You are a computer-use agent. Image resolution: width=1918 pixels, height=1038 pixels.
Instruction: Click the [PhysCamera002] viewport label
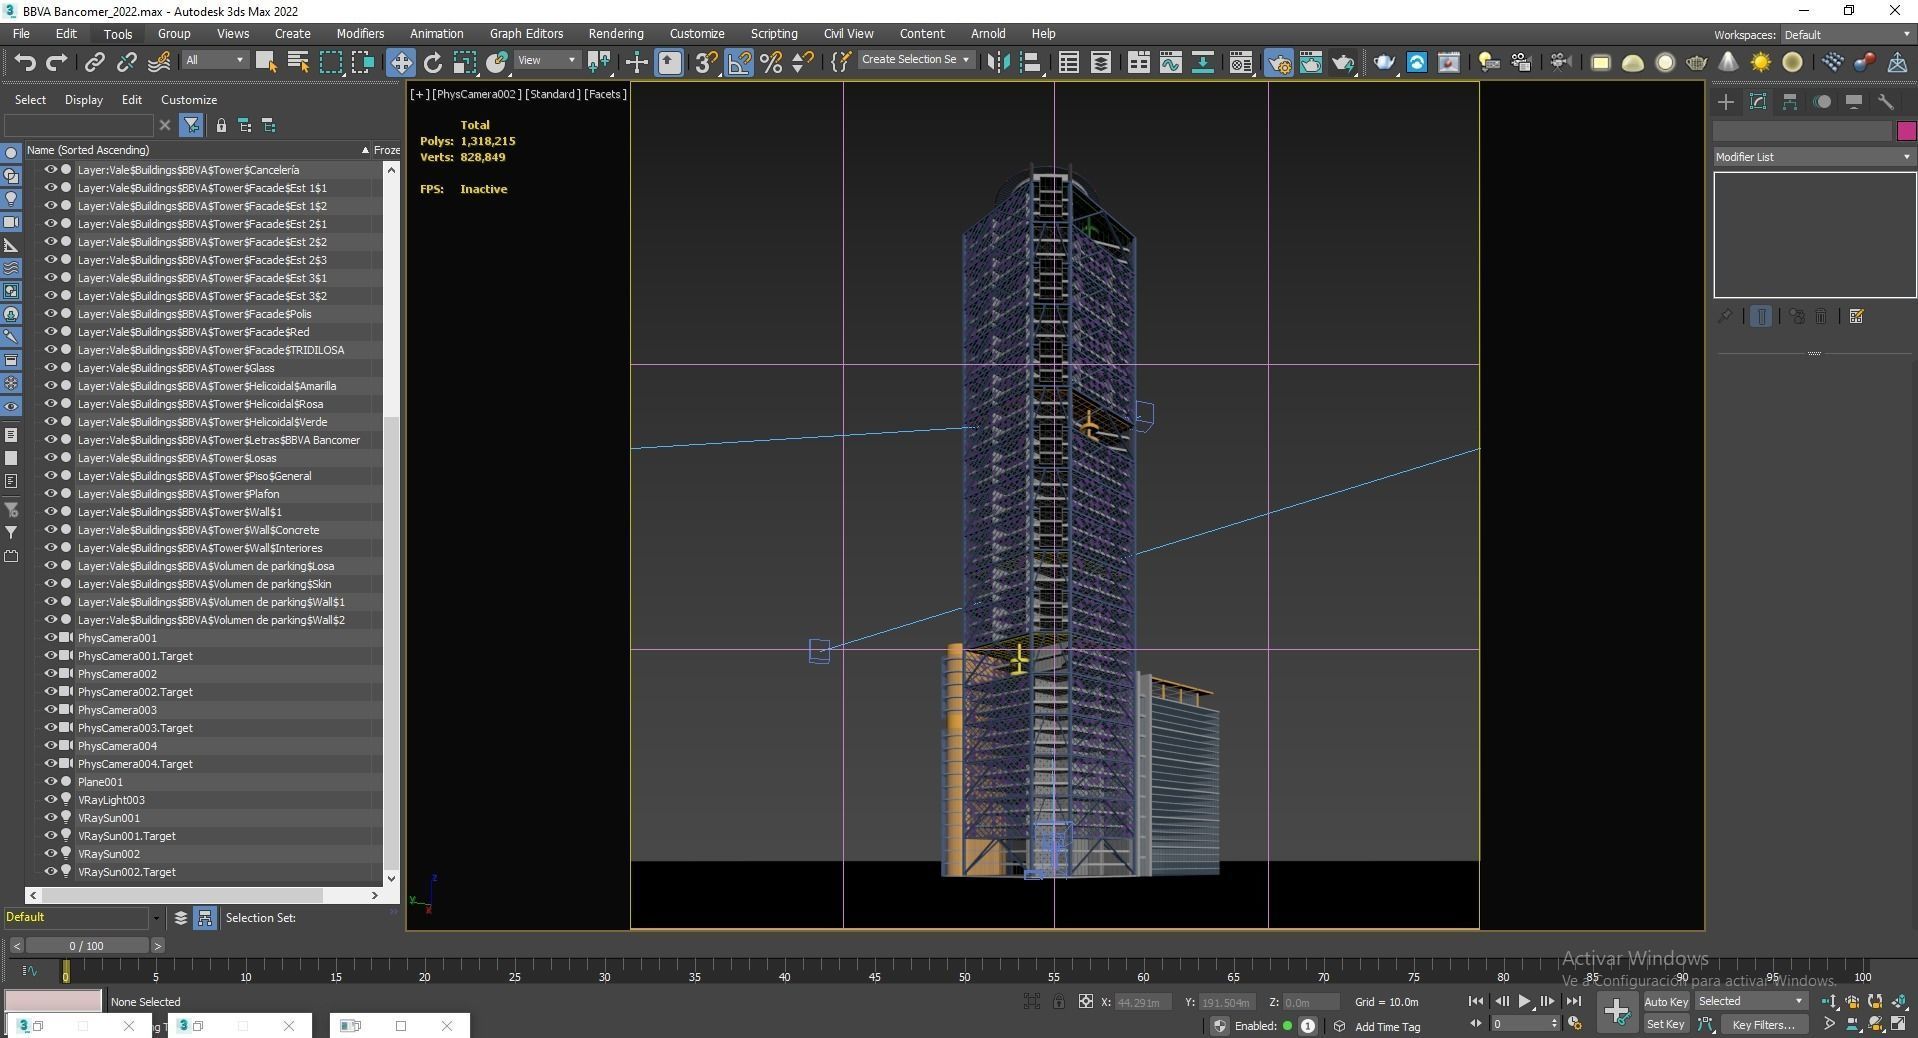click(477, 94)
